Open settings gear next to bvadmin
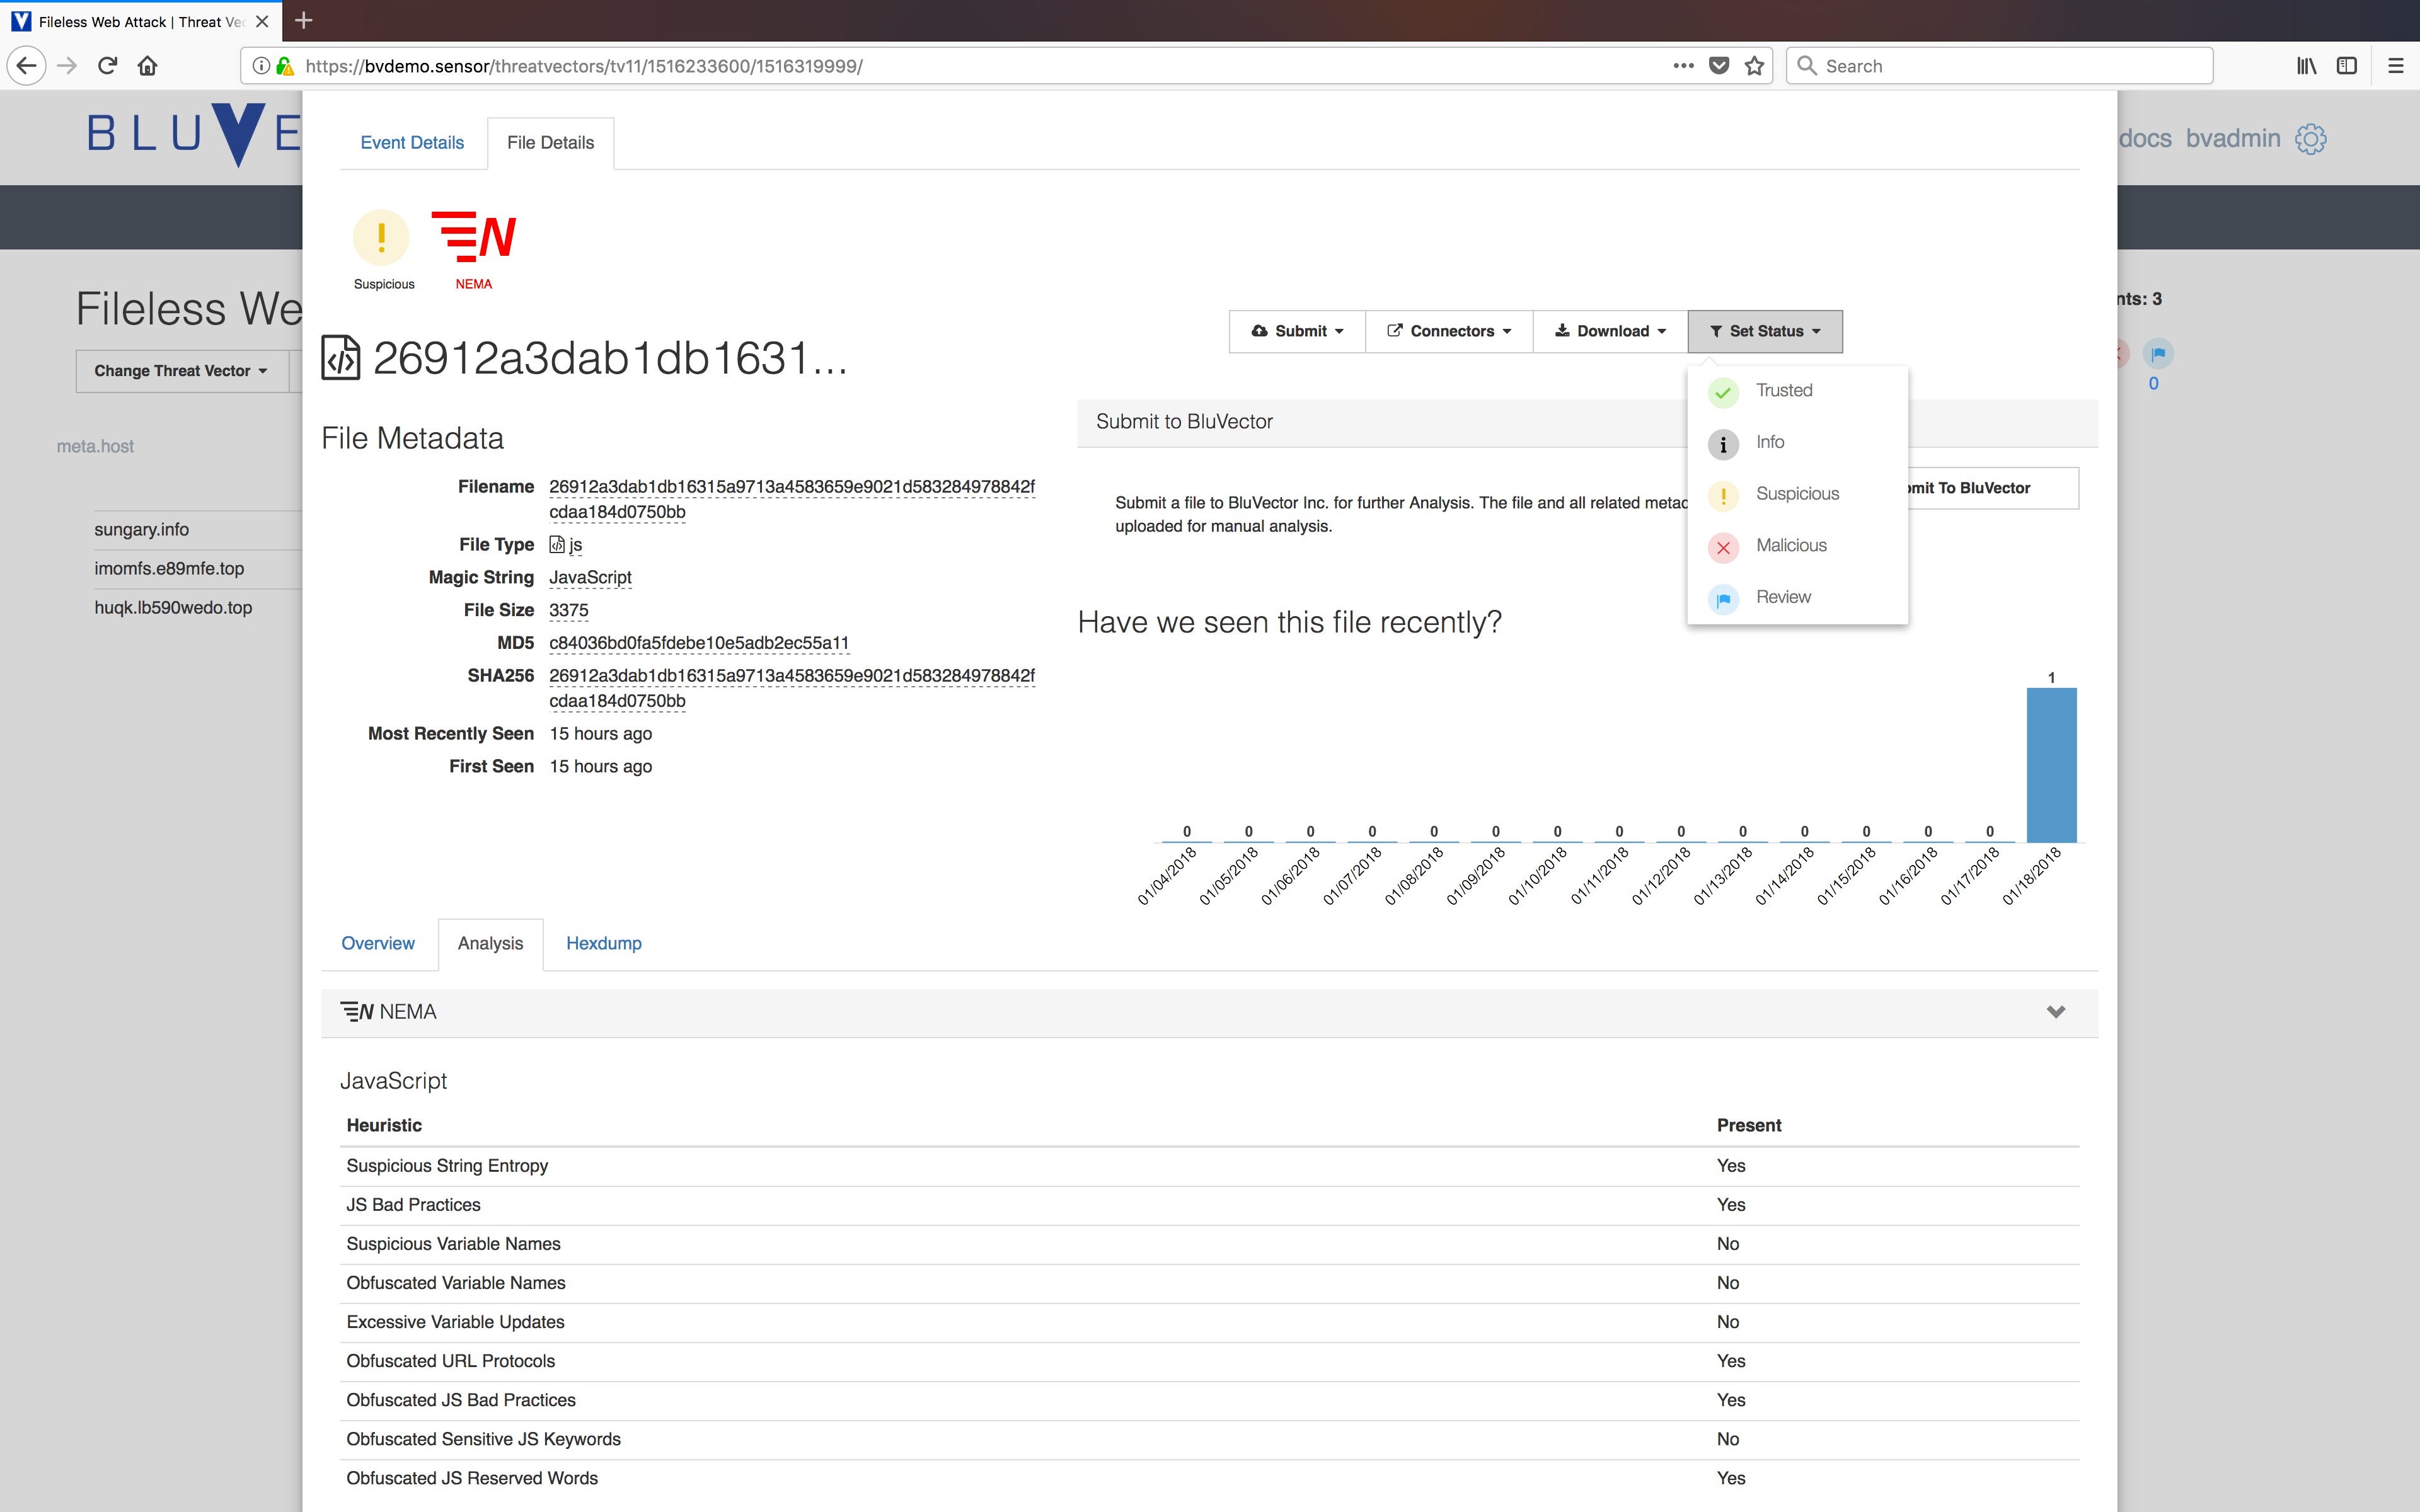Viewport: 2420px width, 1512px height. [2310, 139]
